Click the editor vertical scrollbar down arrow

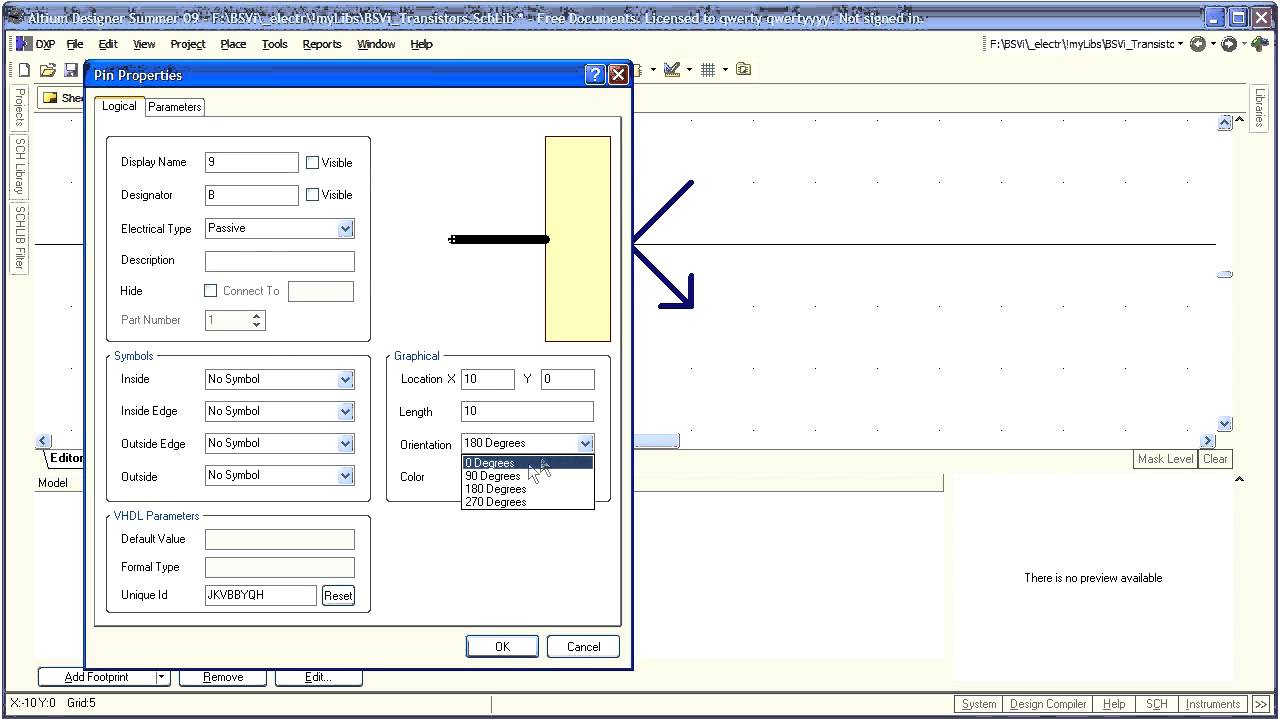[x=1224, y=424]
